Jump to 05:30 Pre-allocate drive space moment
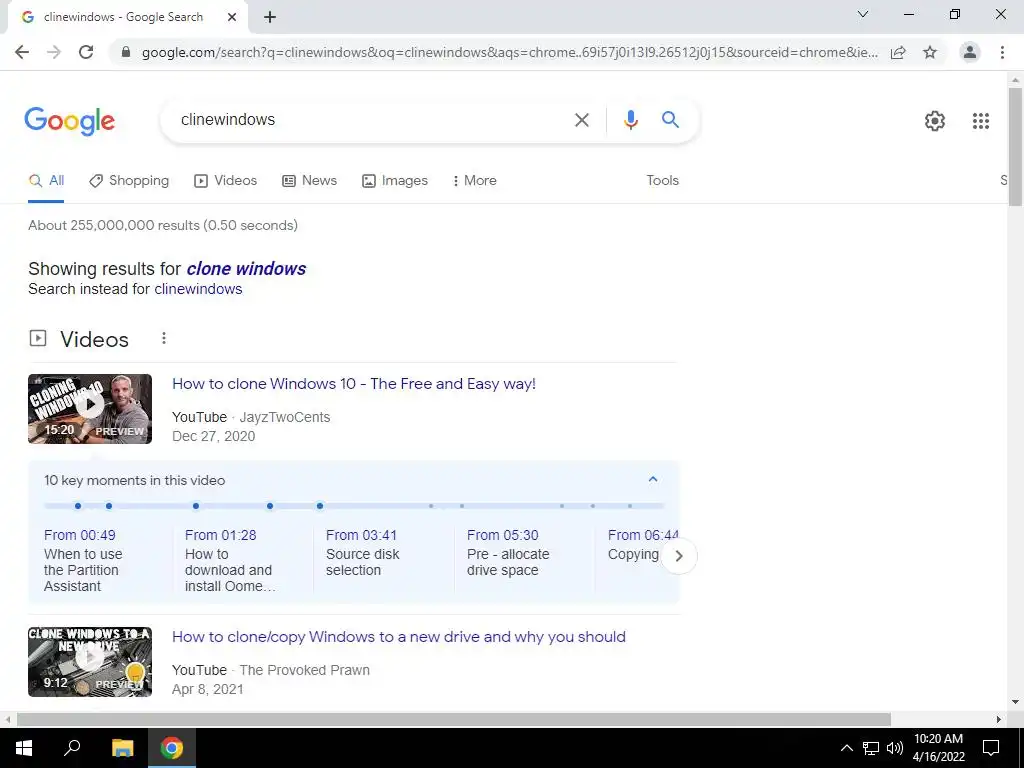The width and height of the screenshot is (1024, 768). click(508, 553)
